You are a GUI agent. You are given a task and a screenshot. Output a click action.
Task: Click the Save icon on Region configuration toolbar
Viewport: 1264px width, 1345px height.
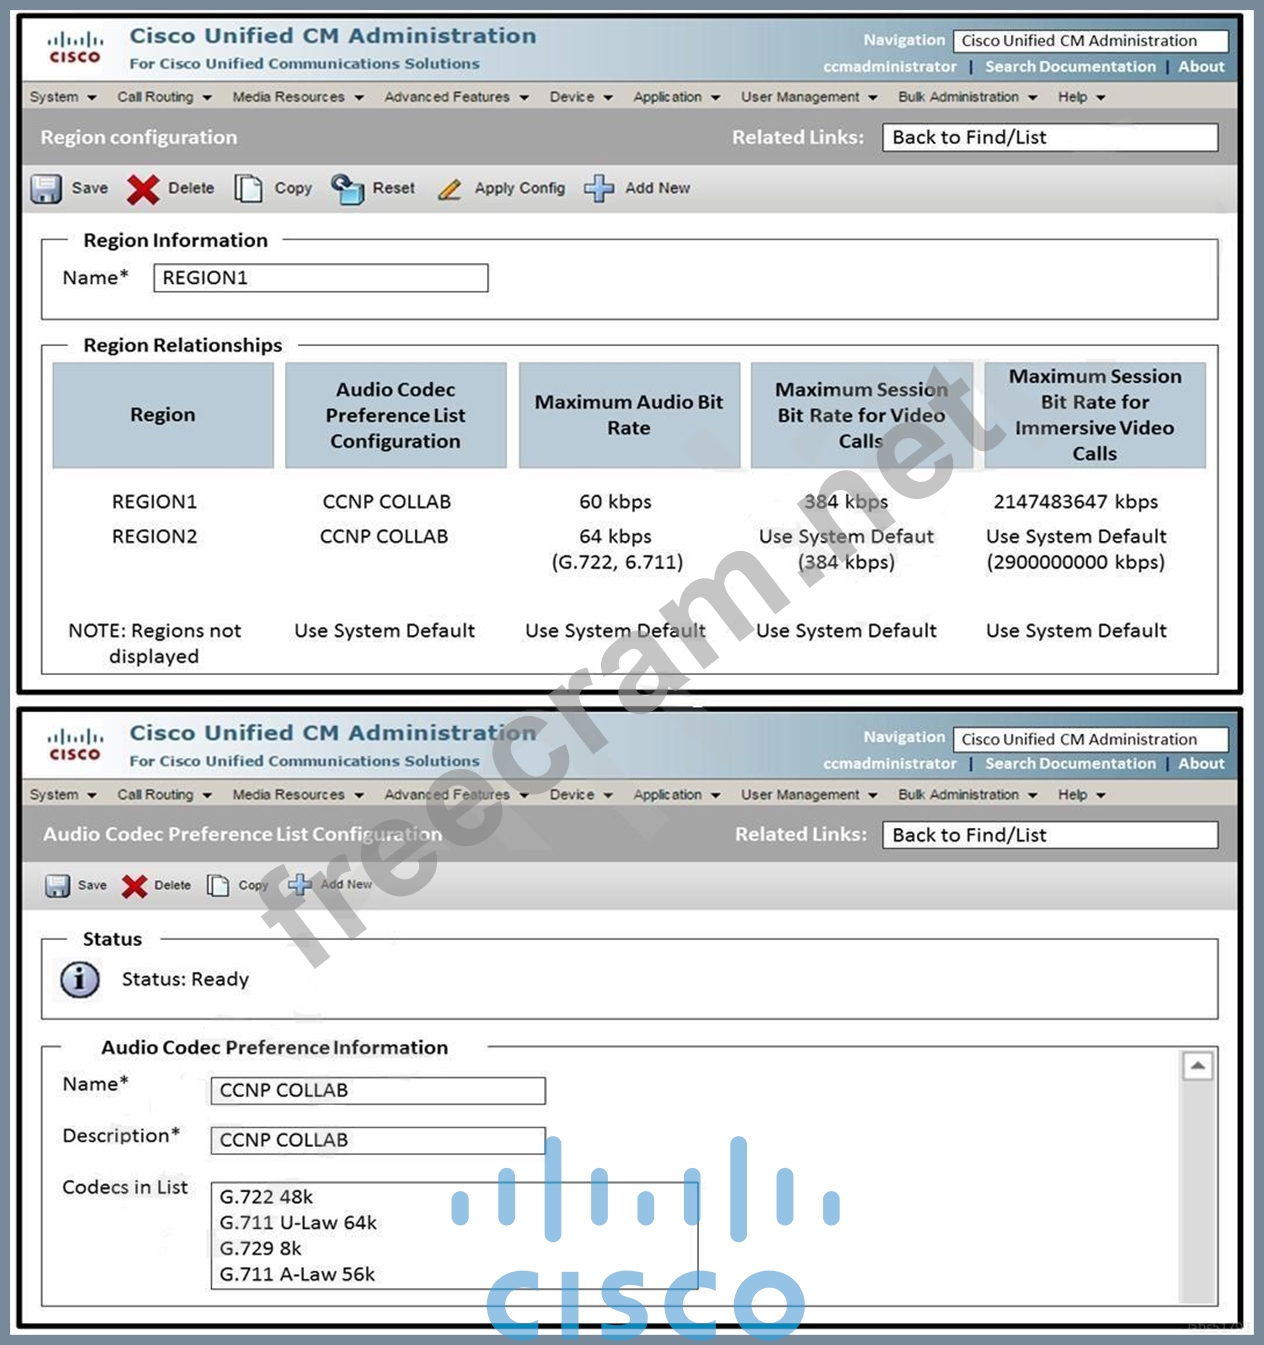coord(46,189)
